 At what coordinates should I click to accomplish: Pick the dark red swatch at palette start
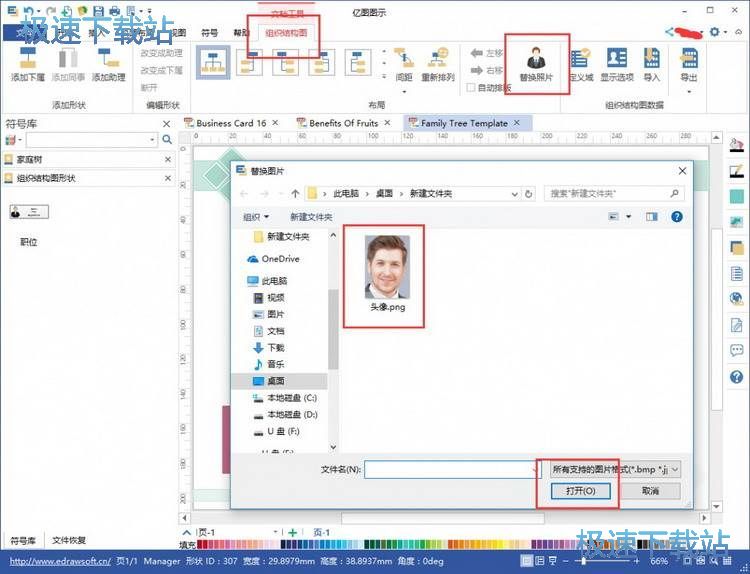[x=200, y=544]
